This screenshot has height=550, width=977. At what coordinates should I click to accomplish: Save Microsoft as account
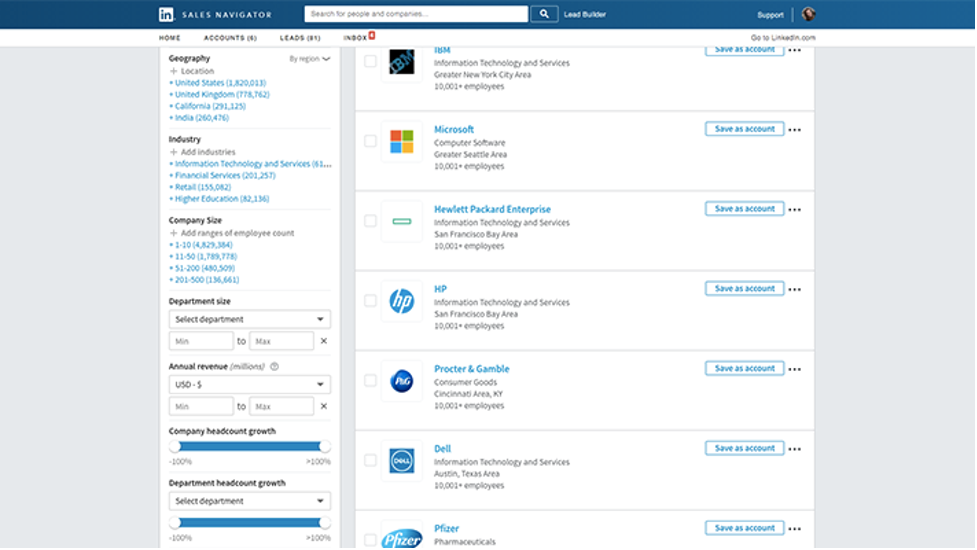[745, 129]
